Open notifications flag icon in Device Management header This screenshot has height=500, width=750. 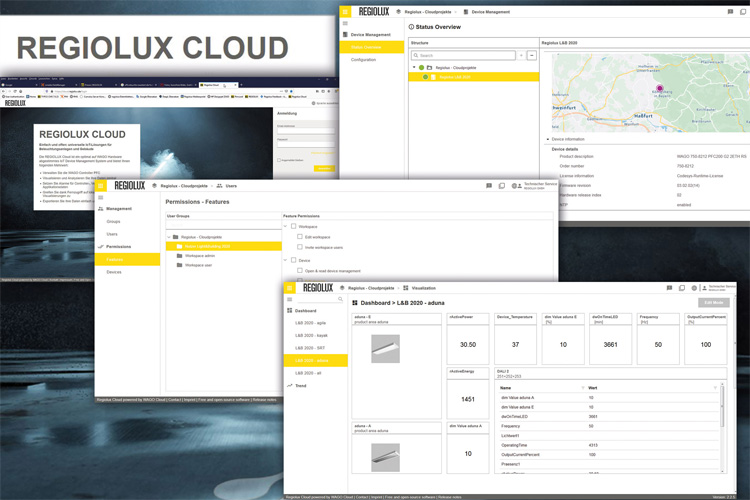730,12
